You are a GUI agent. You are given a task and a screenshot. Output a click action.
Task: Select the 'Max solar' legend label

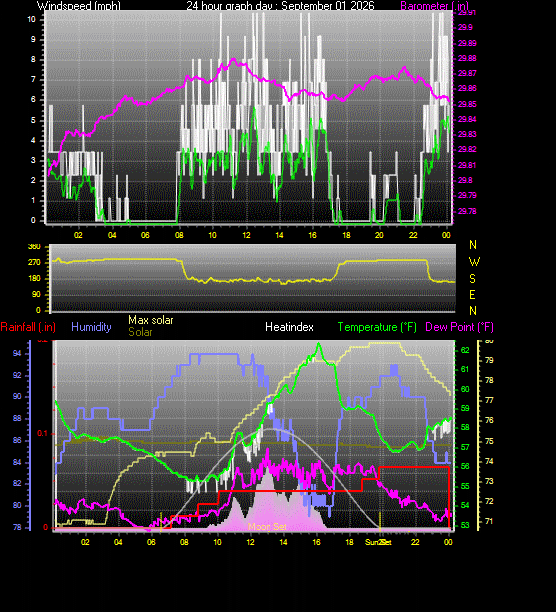(x=151, y=320)
